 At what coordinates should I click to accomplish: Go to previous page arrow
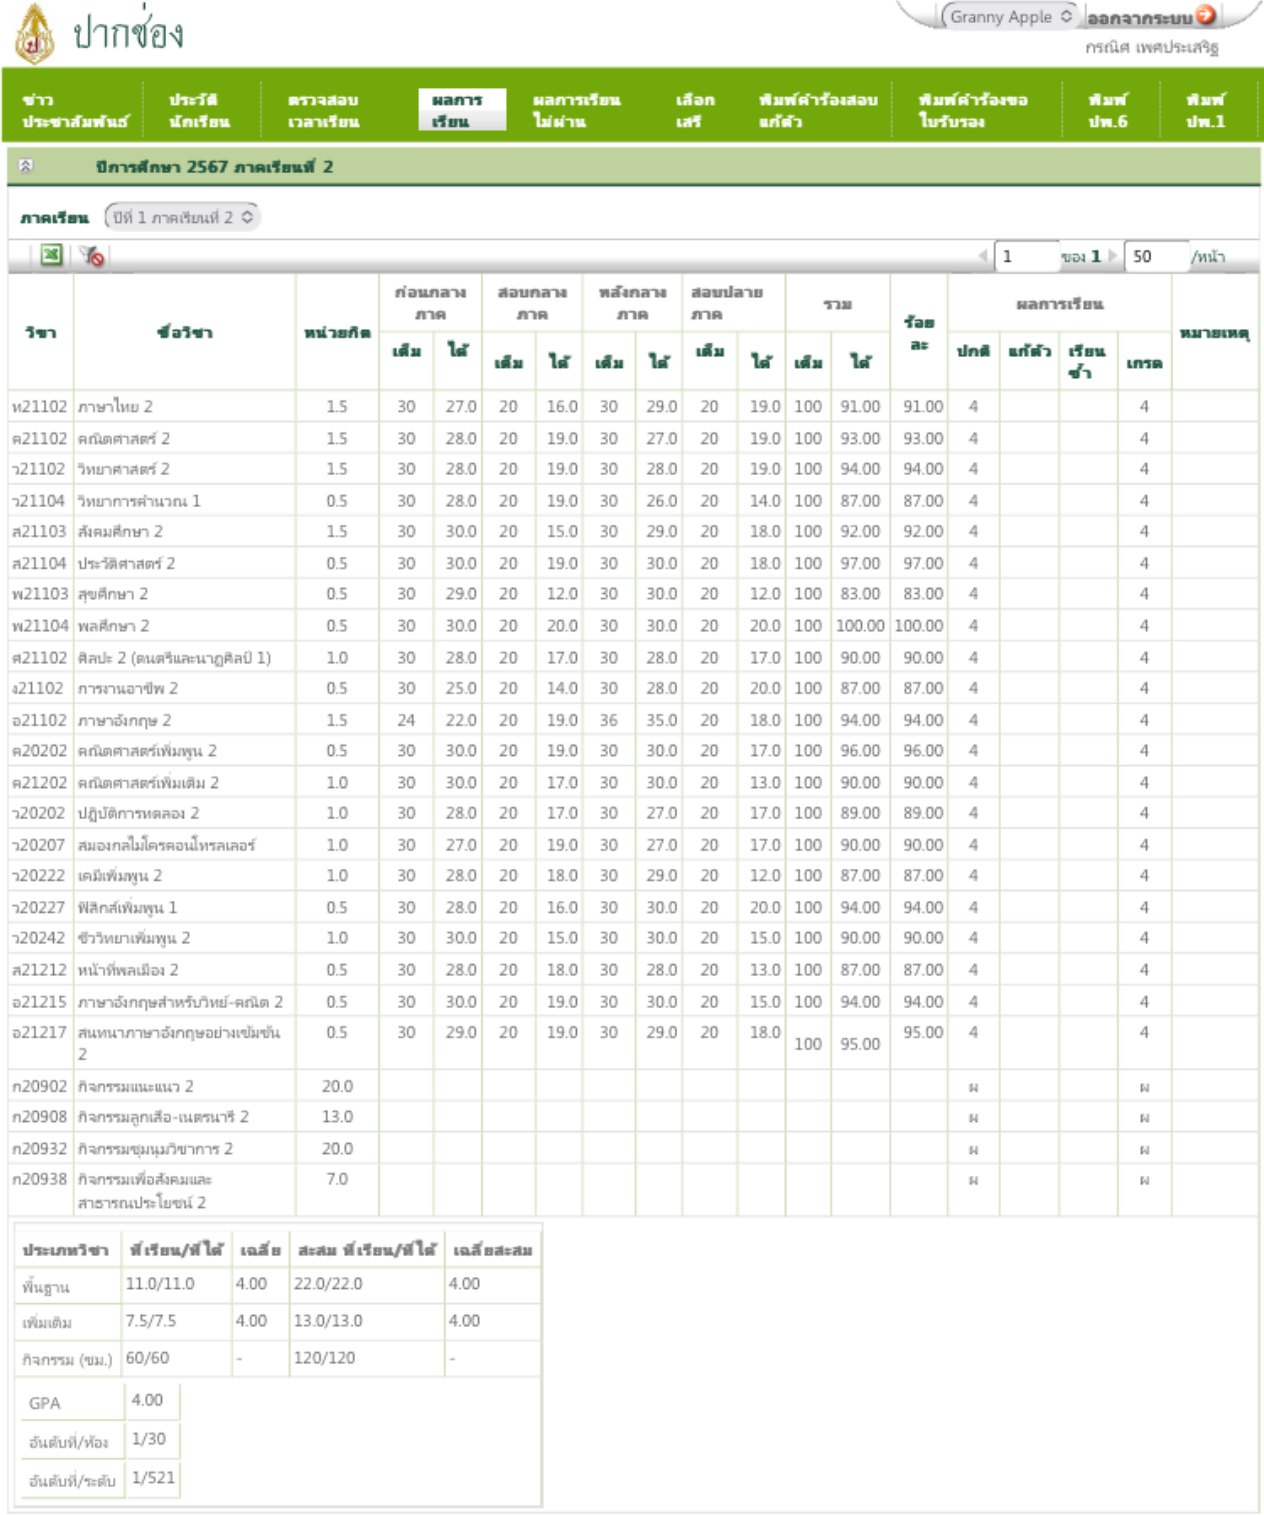[983, 256]
